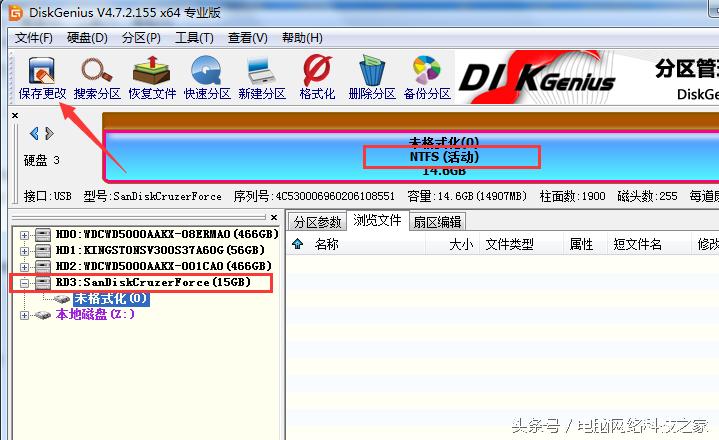The width and height of the screenshot is (719, 440).
Task: Create New Partition (新建分区) icon
Action: (262, 78)
